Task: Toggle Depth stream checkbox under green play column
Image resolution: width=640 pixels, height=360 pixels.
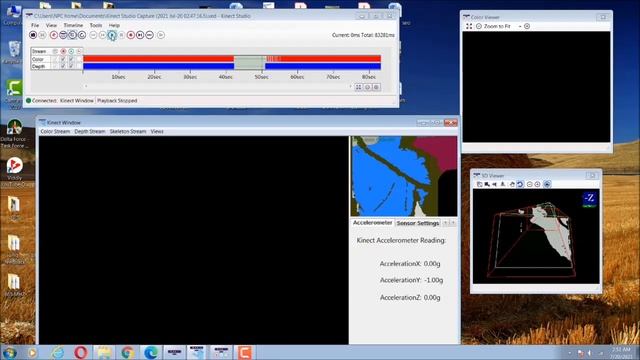Action: [x=71, y=66]
